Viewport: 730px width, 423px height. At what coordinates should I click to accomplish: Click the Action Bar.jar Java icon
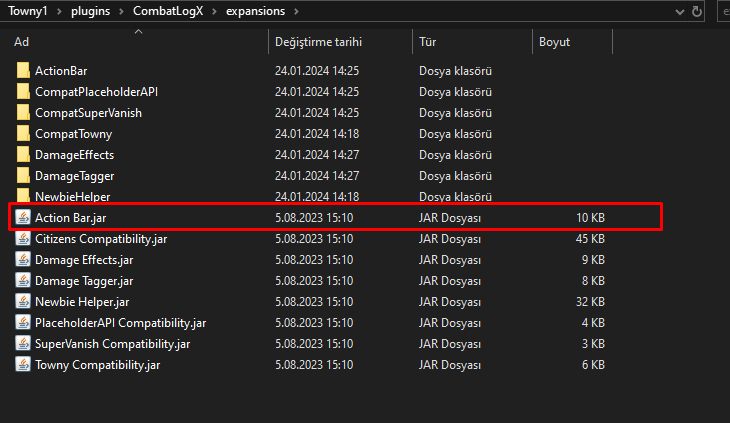point(23,217)
